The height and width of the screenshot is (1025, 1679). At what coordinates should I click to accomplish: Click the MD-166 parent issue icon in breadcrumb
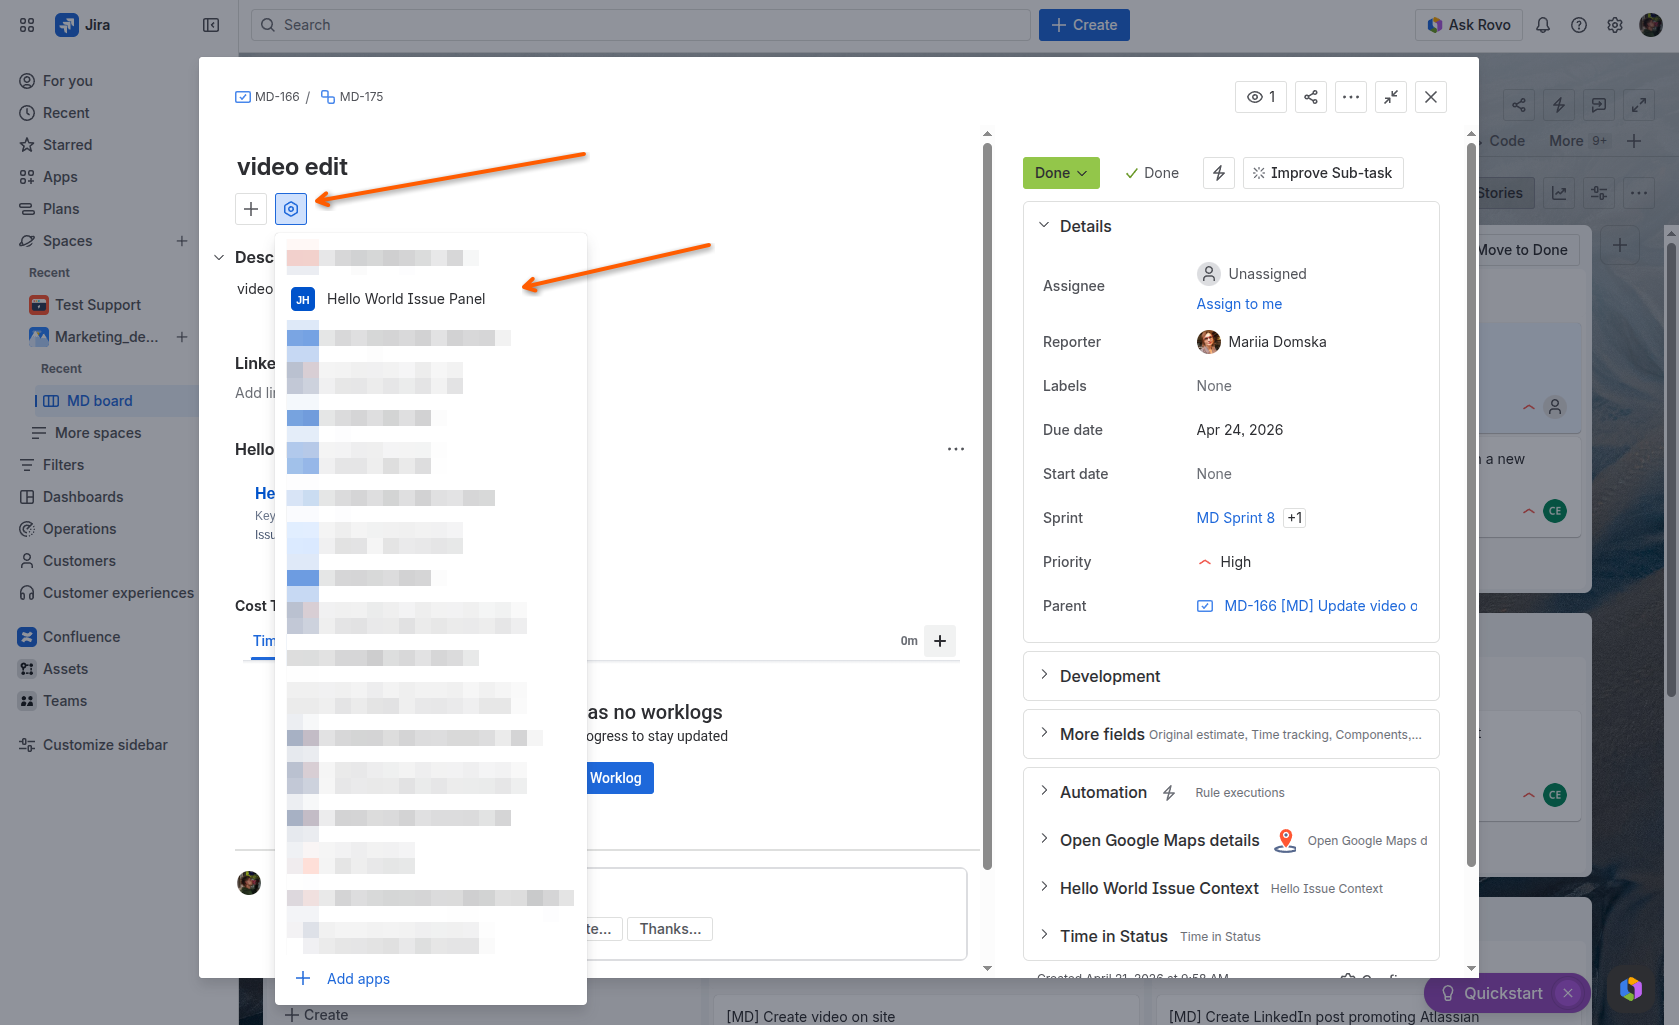point(242,97)
